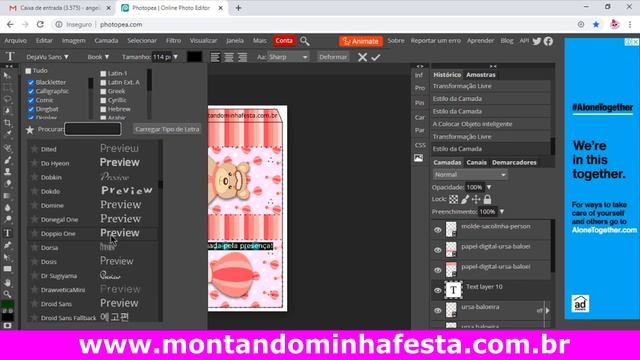Open the Preenchimento slider arrow
This screenshot has width=640, height=360.
pyautogui.click(x=502, y=211)
